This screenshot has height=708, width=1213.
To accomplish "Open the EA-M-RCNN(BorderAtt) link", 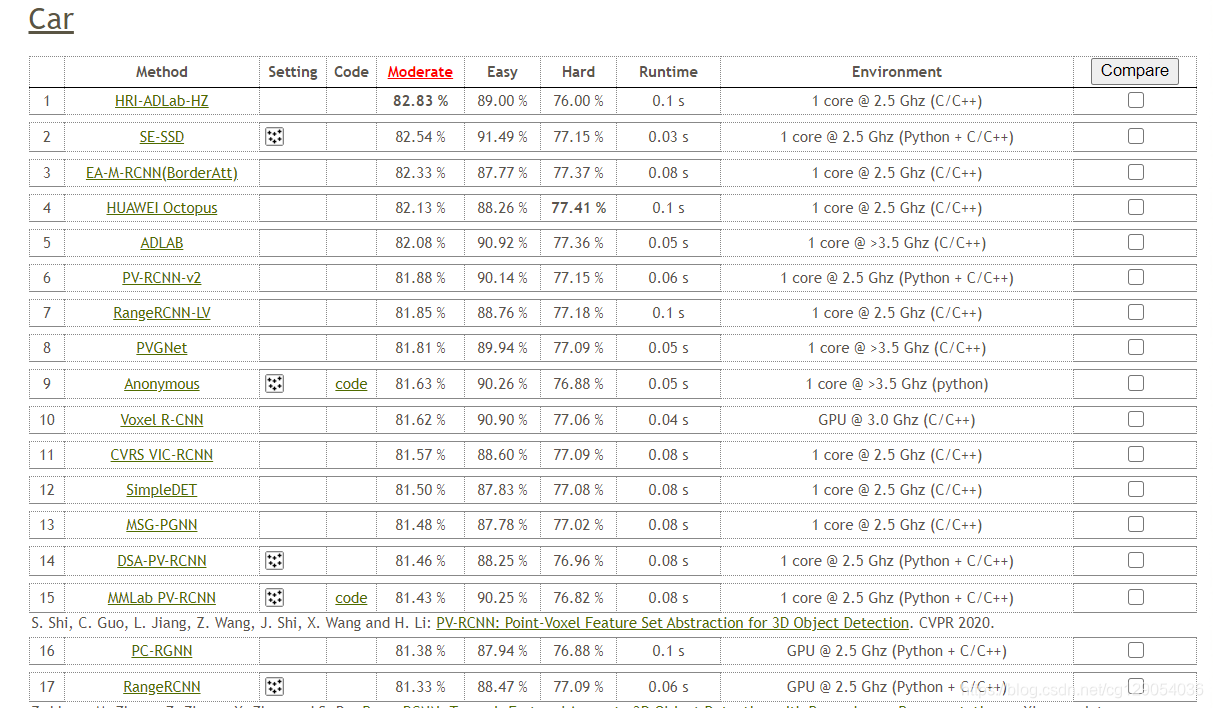I will [162, 173].
